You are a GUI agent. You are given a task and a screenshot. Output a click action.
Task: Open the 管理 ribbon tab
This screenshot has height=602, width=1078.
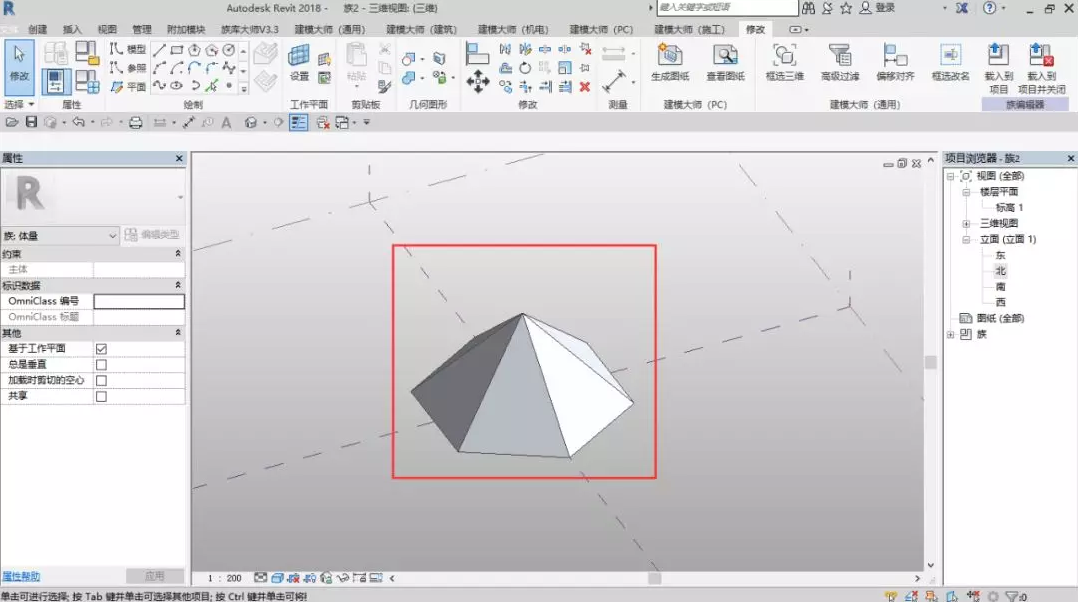(x=142, y=30)
